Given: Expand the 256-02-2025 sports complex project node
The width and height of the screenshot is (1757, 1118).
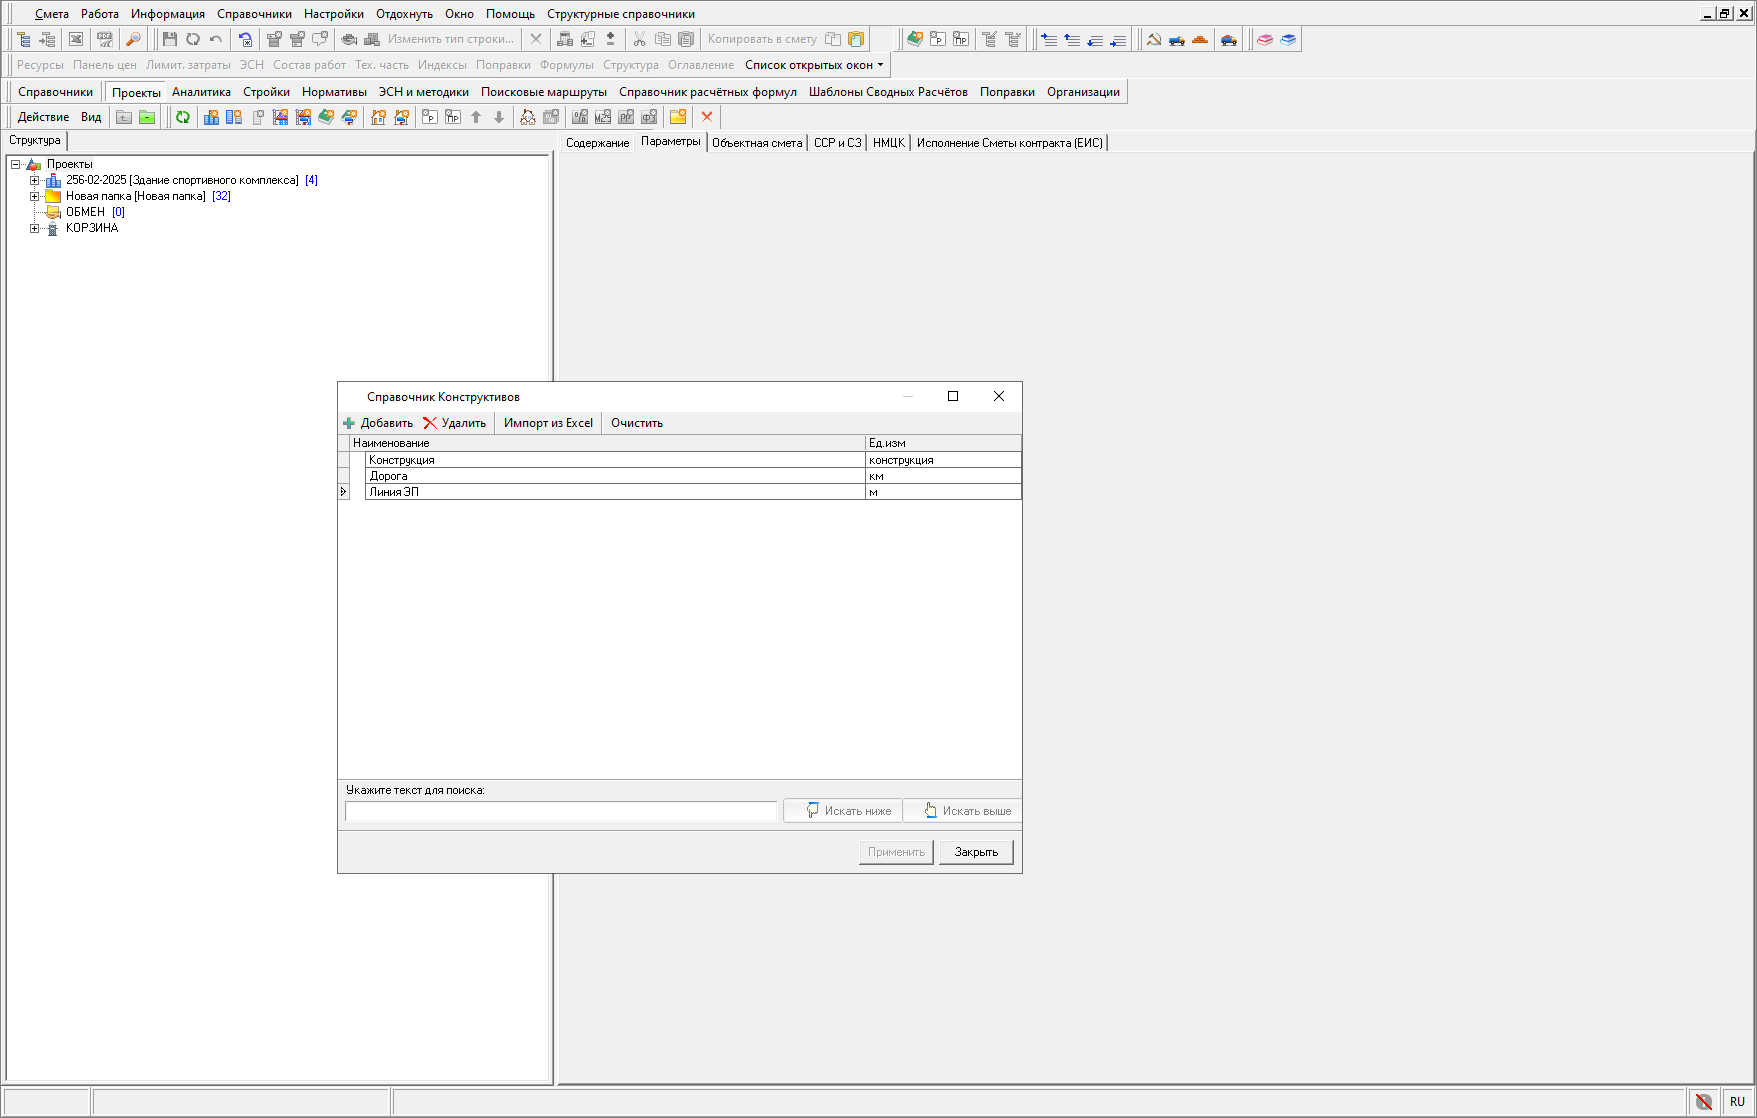Looking at the screenshot, I should click(x=34, y=180).
